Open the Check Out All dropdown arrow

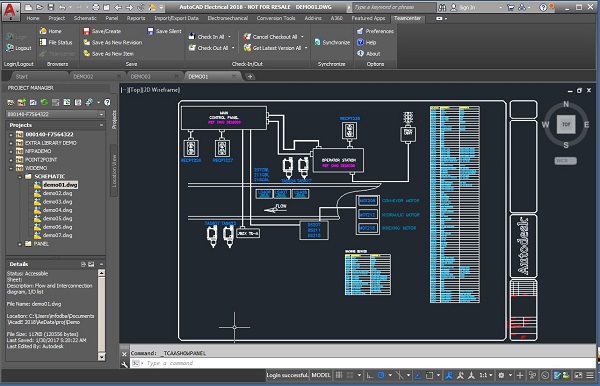[x=233, y=48]
